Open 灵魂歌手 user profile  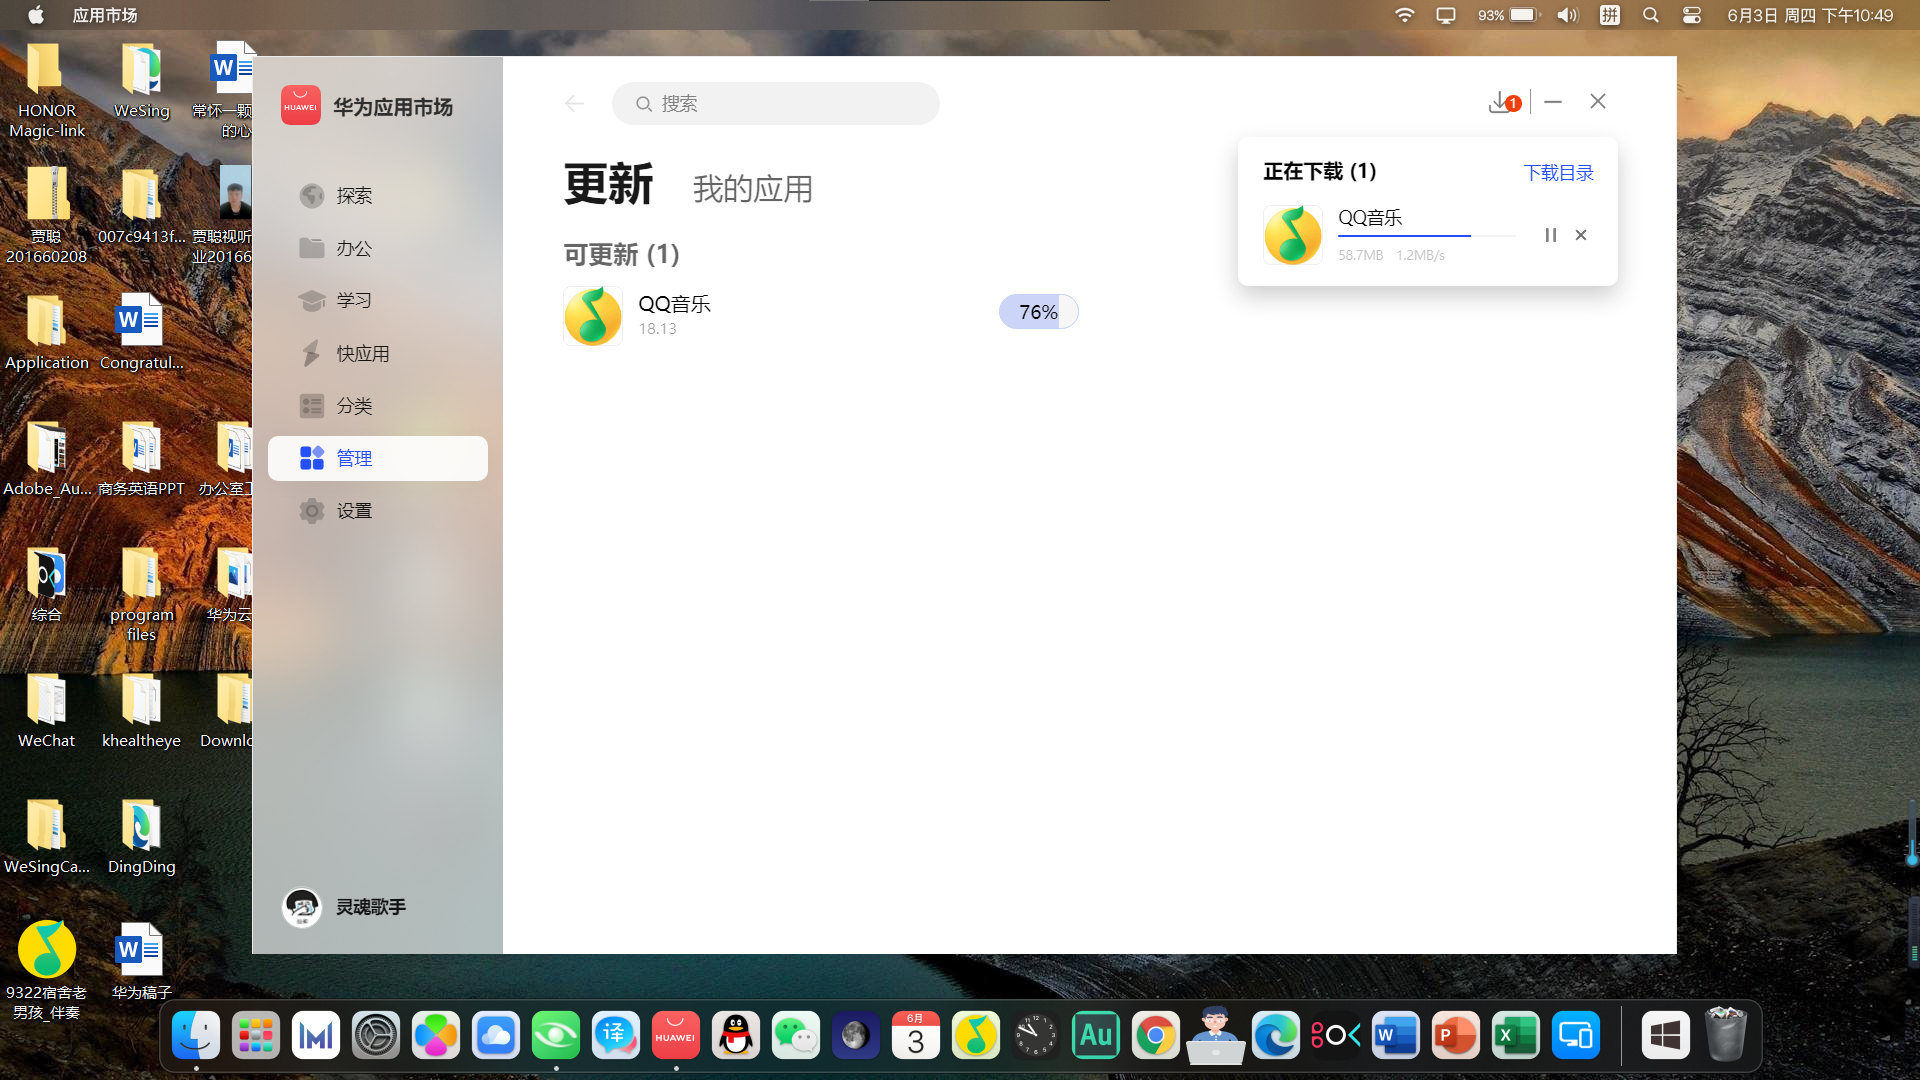click(344, 907)
